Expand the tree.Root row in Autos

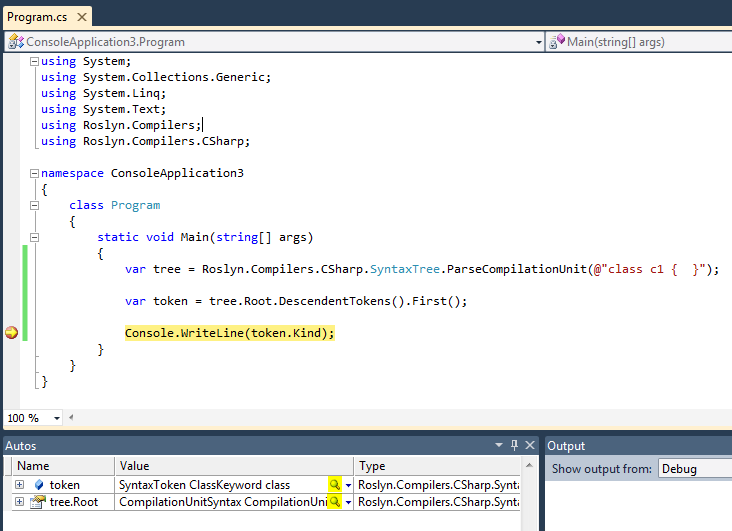point(19,502)
